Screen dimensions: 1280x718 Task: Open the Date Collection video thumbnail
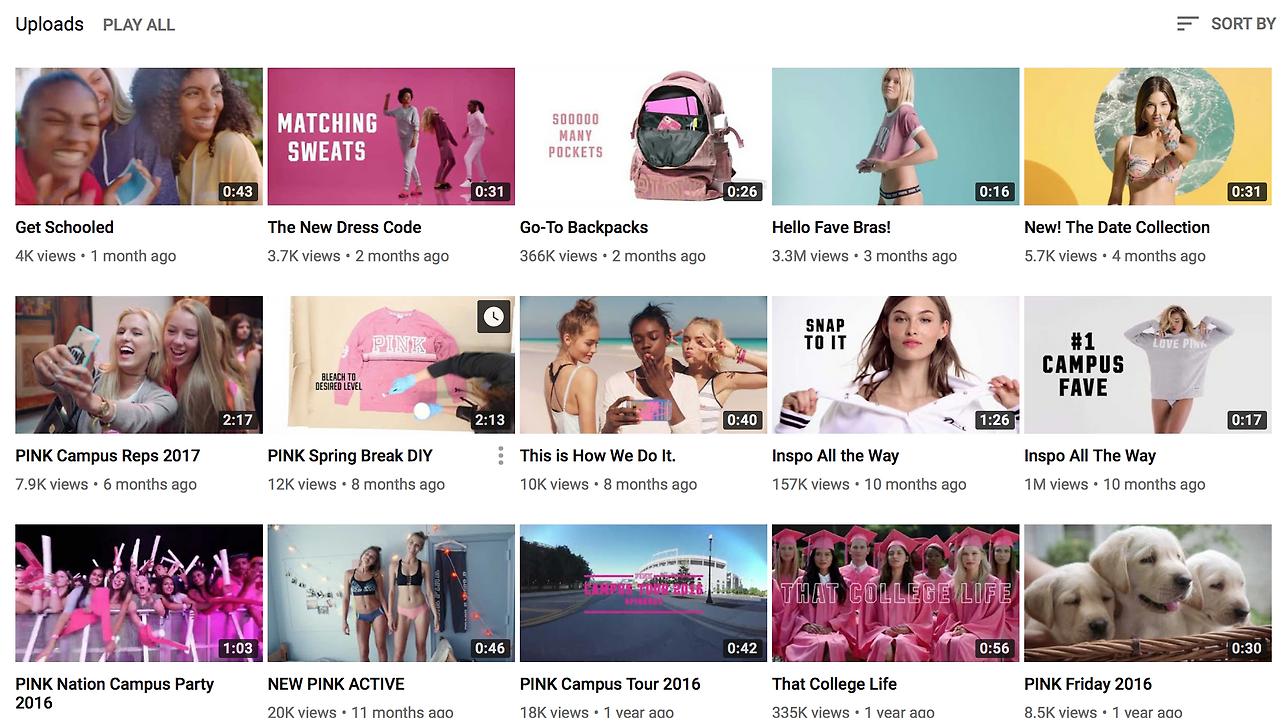click(1148, 136)
